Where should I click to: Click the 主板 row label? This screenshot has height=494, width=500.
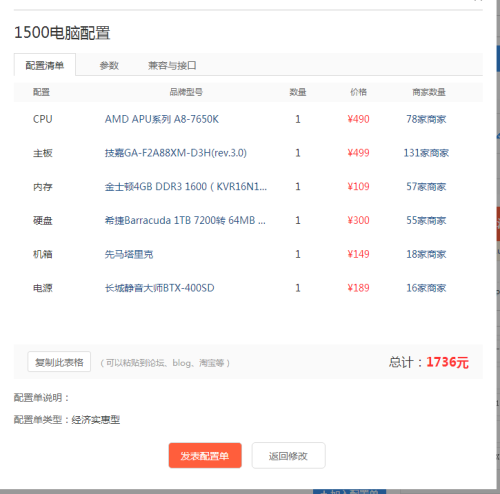(x=43, y=153)
